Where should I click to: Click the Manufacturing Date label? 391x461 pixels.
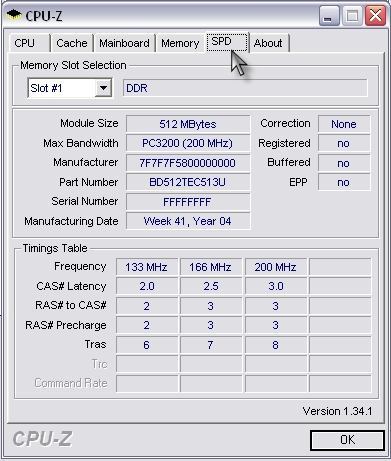coord(71,221)
